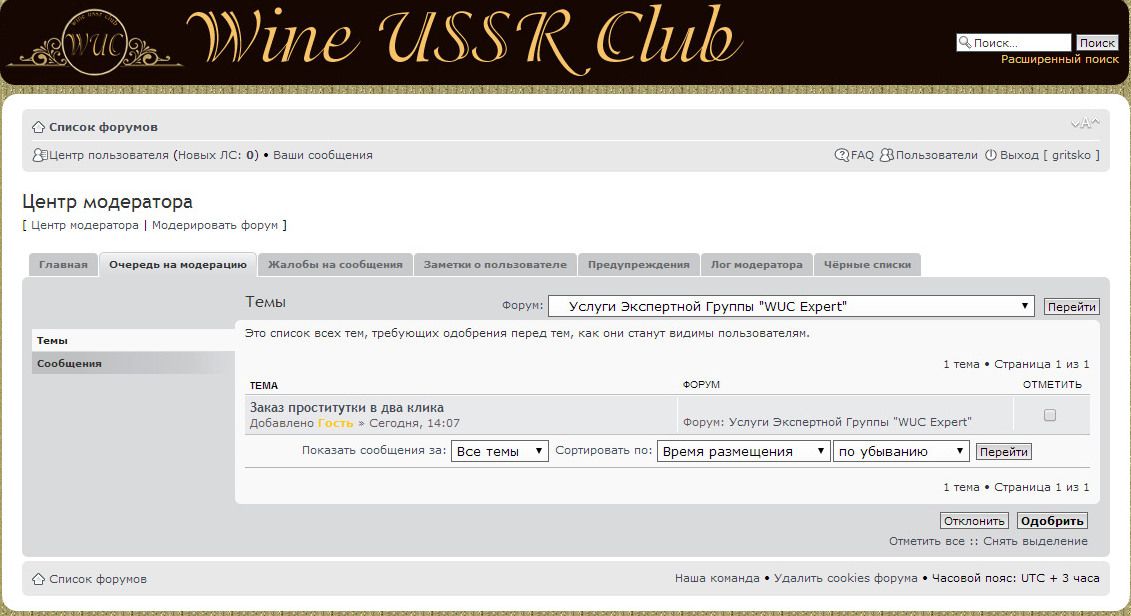
Task: Click the Пользователи members icon
Action: point(886,155)
